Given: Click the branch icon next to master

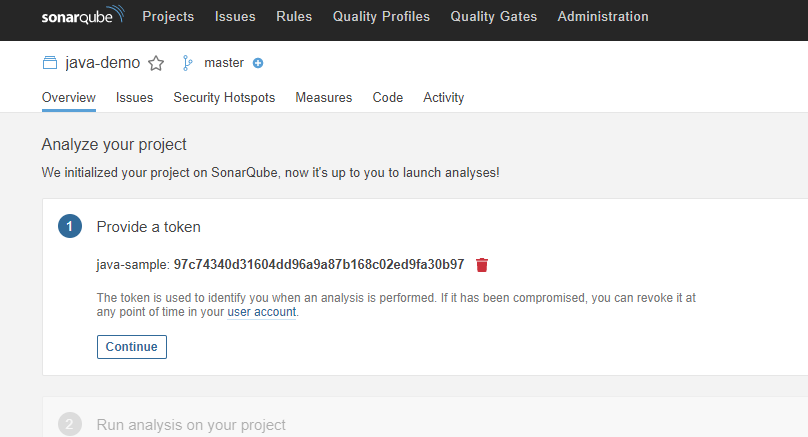Looking at the screenshot, I should click(186, 63).
